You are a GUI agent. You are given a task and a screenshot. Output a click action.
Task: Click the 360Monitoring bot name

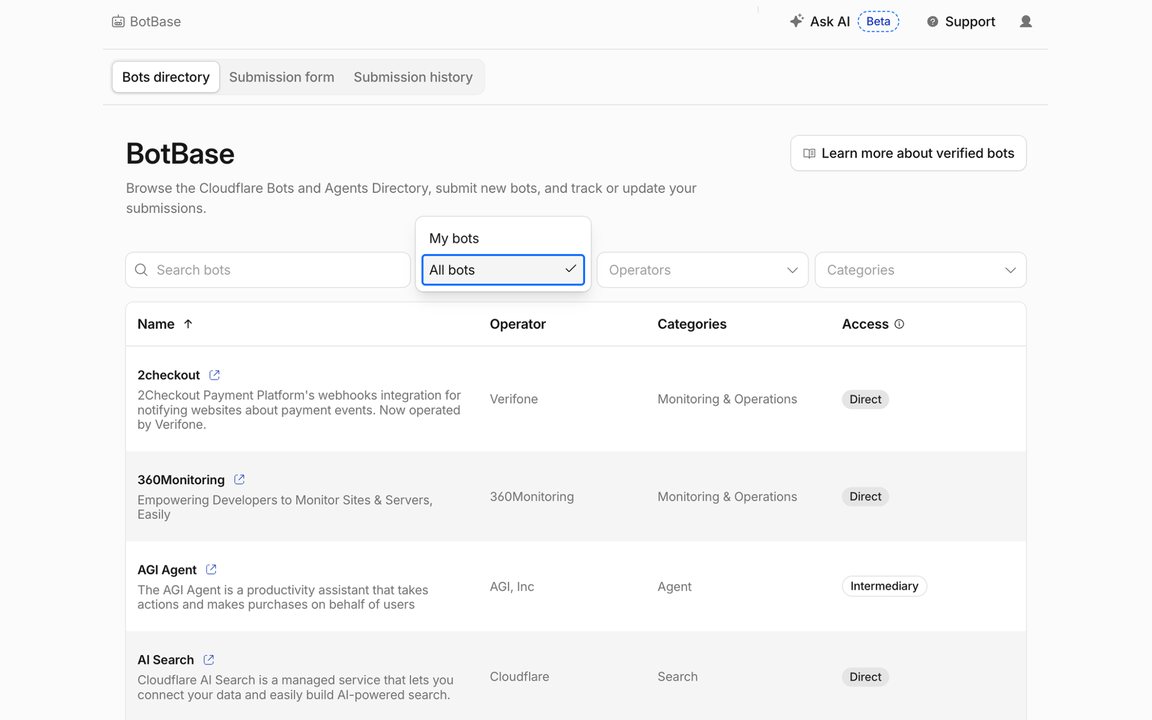point(181,480)
